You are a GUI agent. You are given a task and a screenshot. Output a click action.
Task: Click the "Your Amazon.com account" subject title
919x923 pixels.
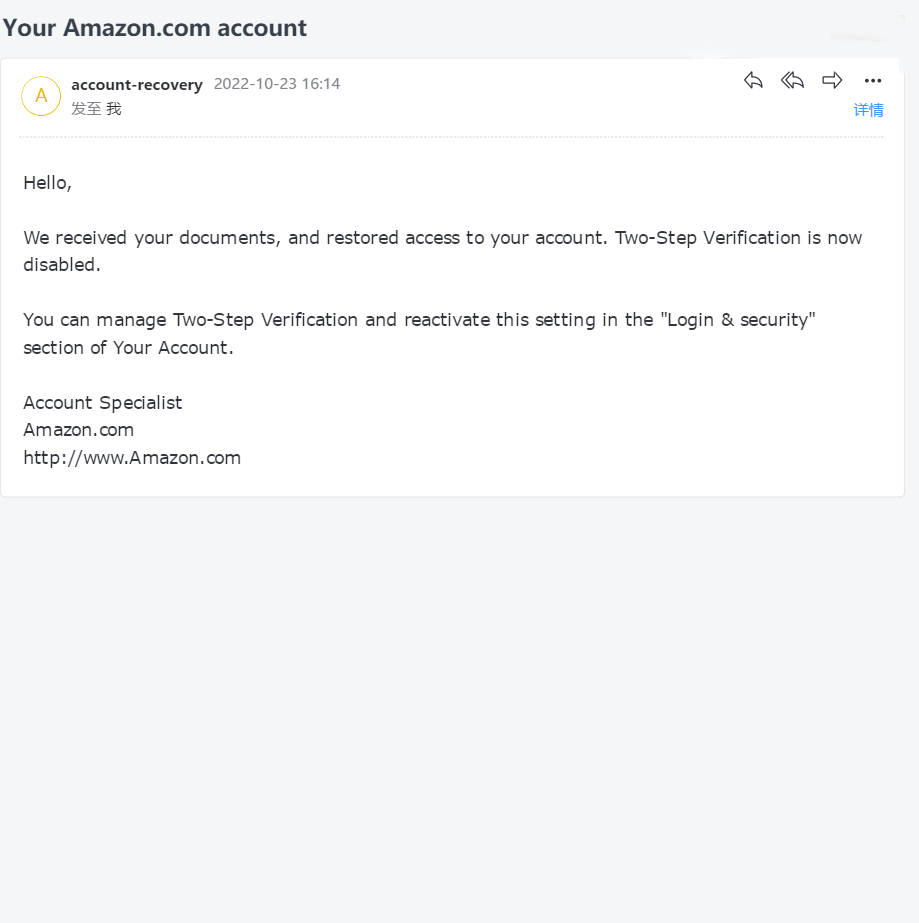click(x=154, y=28)
